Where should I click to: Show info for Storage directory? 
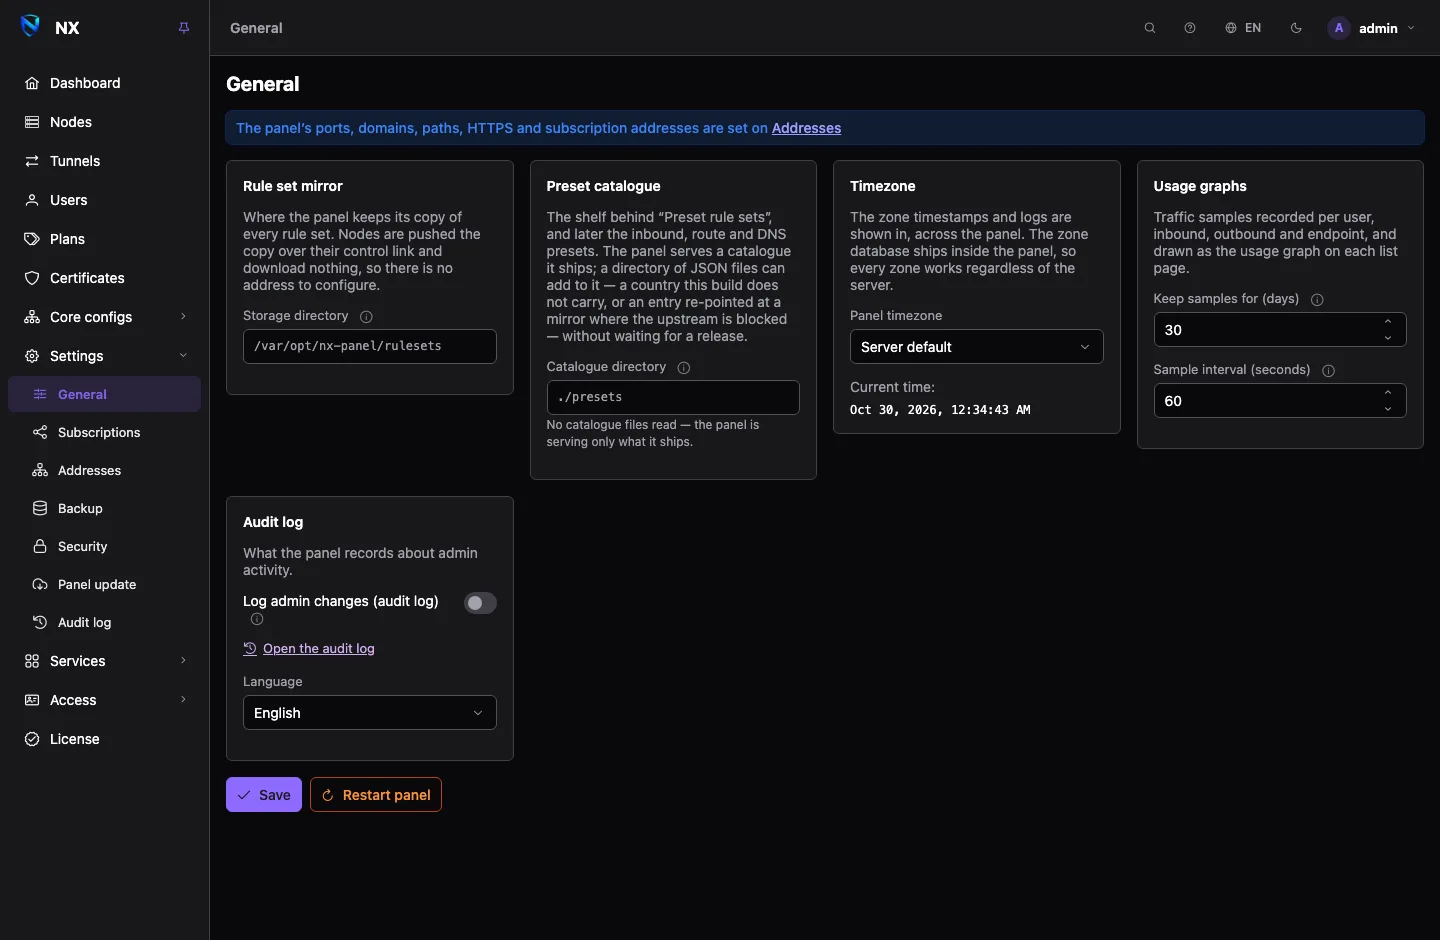click(x=366, y=317)
